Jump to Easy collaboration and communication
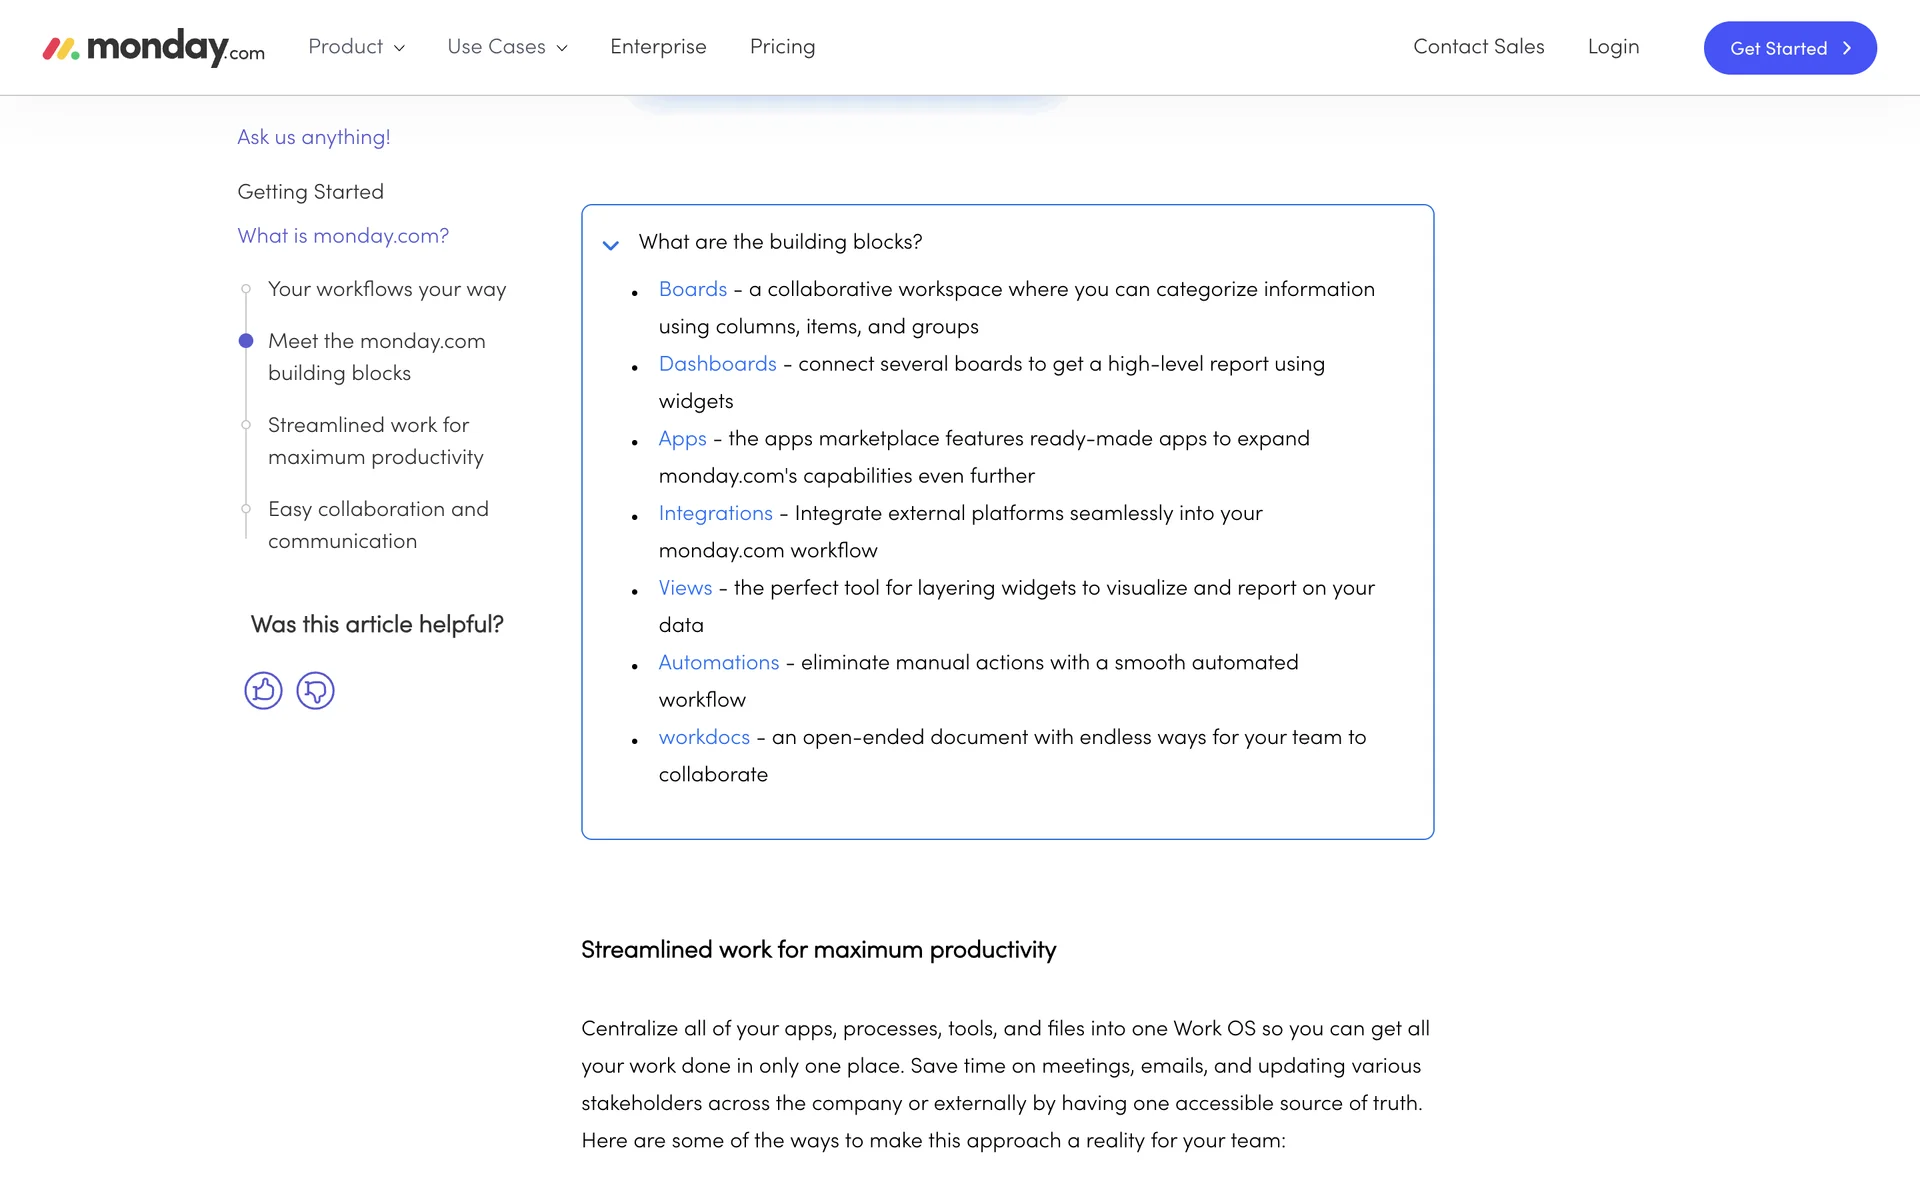Viewport: 1920px width, 1200px height. coord(378,525)
